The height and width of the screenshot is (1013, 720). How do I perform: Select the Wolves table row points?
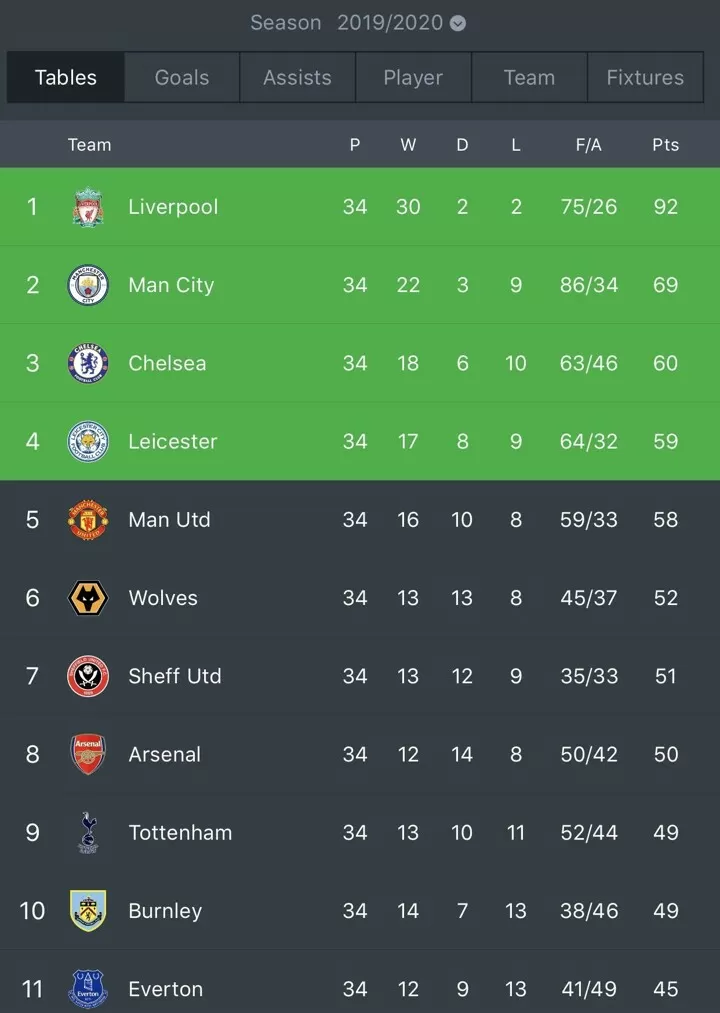point(665,598)
